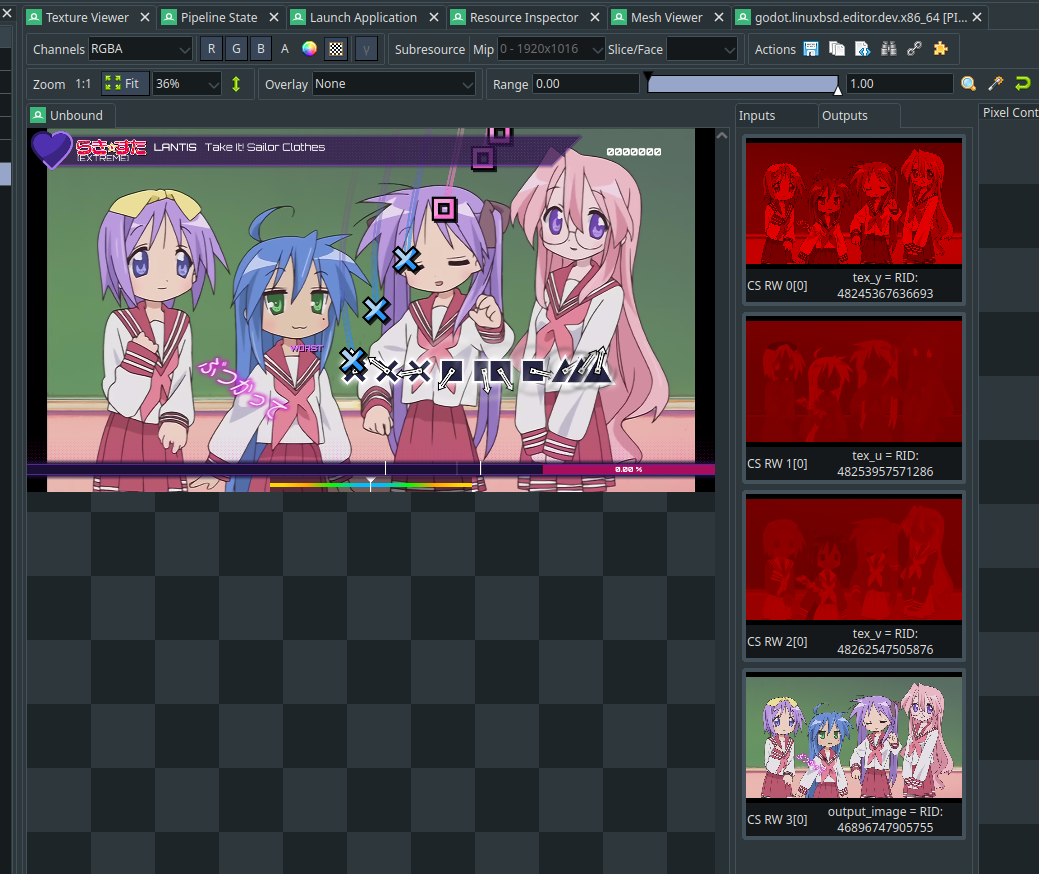Close the Texture Viewer tab
The height and width of the screenshot is (874, 1039).
pyautogui.click(x=145, y=17)
